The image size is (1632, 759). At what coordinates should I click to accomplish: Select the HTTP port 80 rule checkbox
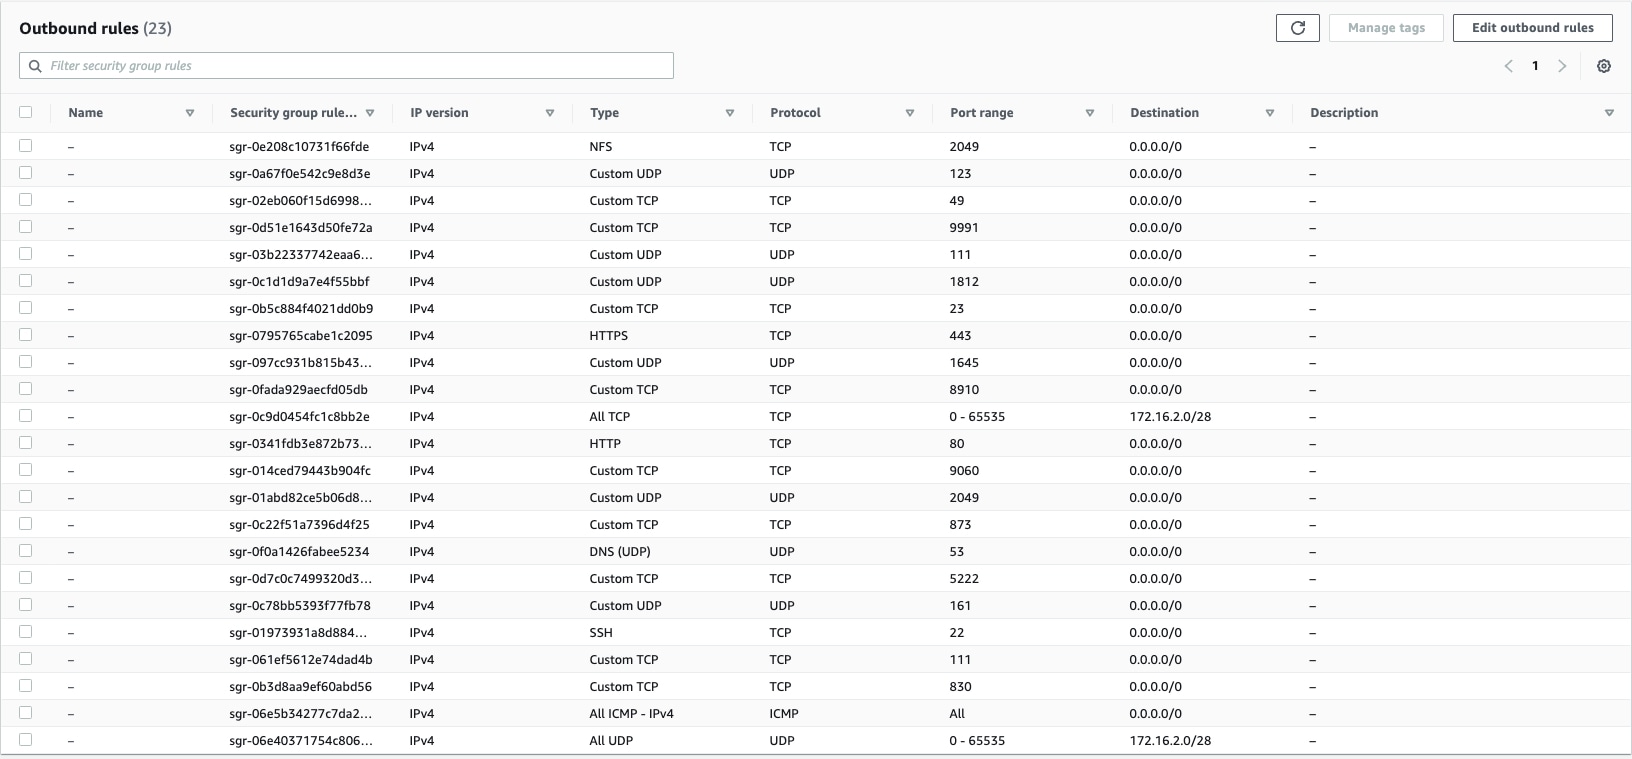coord(26,443)
